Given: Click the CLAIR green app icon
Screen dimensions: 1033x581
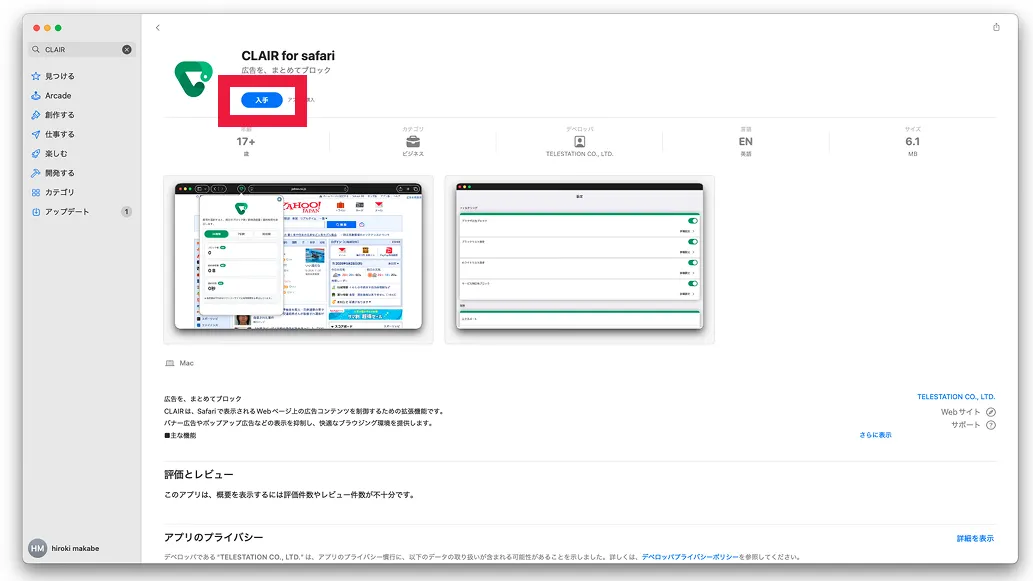Looking at the screenshot, I should pyautogui.click(x=194, y=79).
